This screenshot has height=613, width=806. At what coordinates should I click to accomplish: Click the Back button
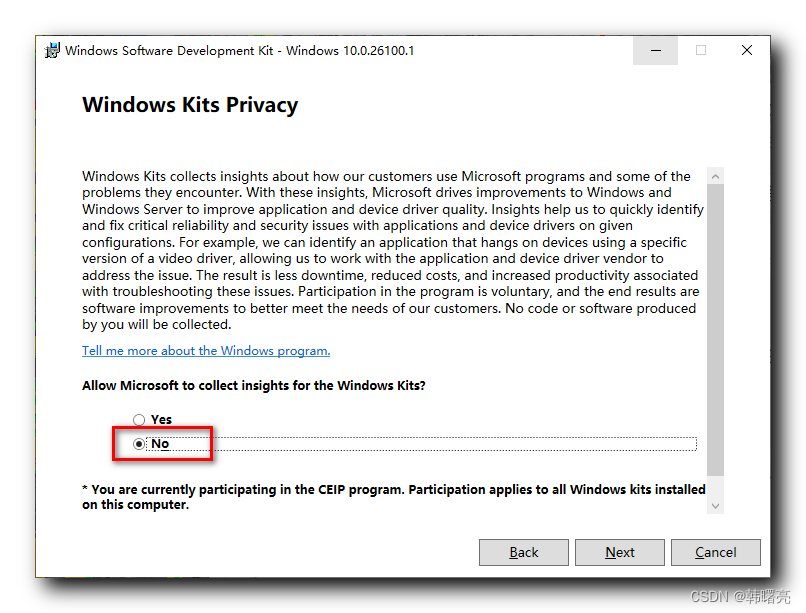[523, 551]
